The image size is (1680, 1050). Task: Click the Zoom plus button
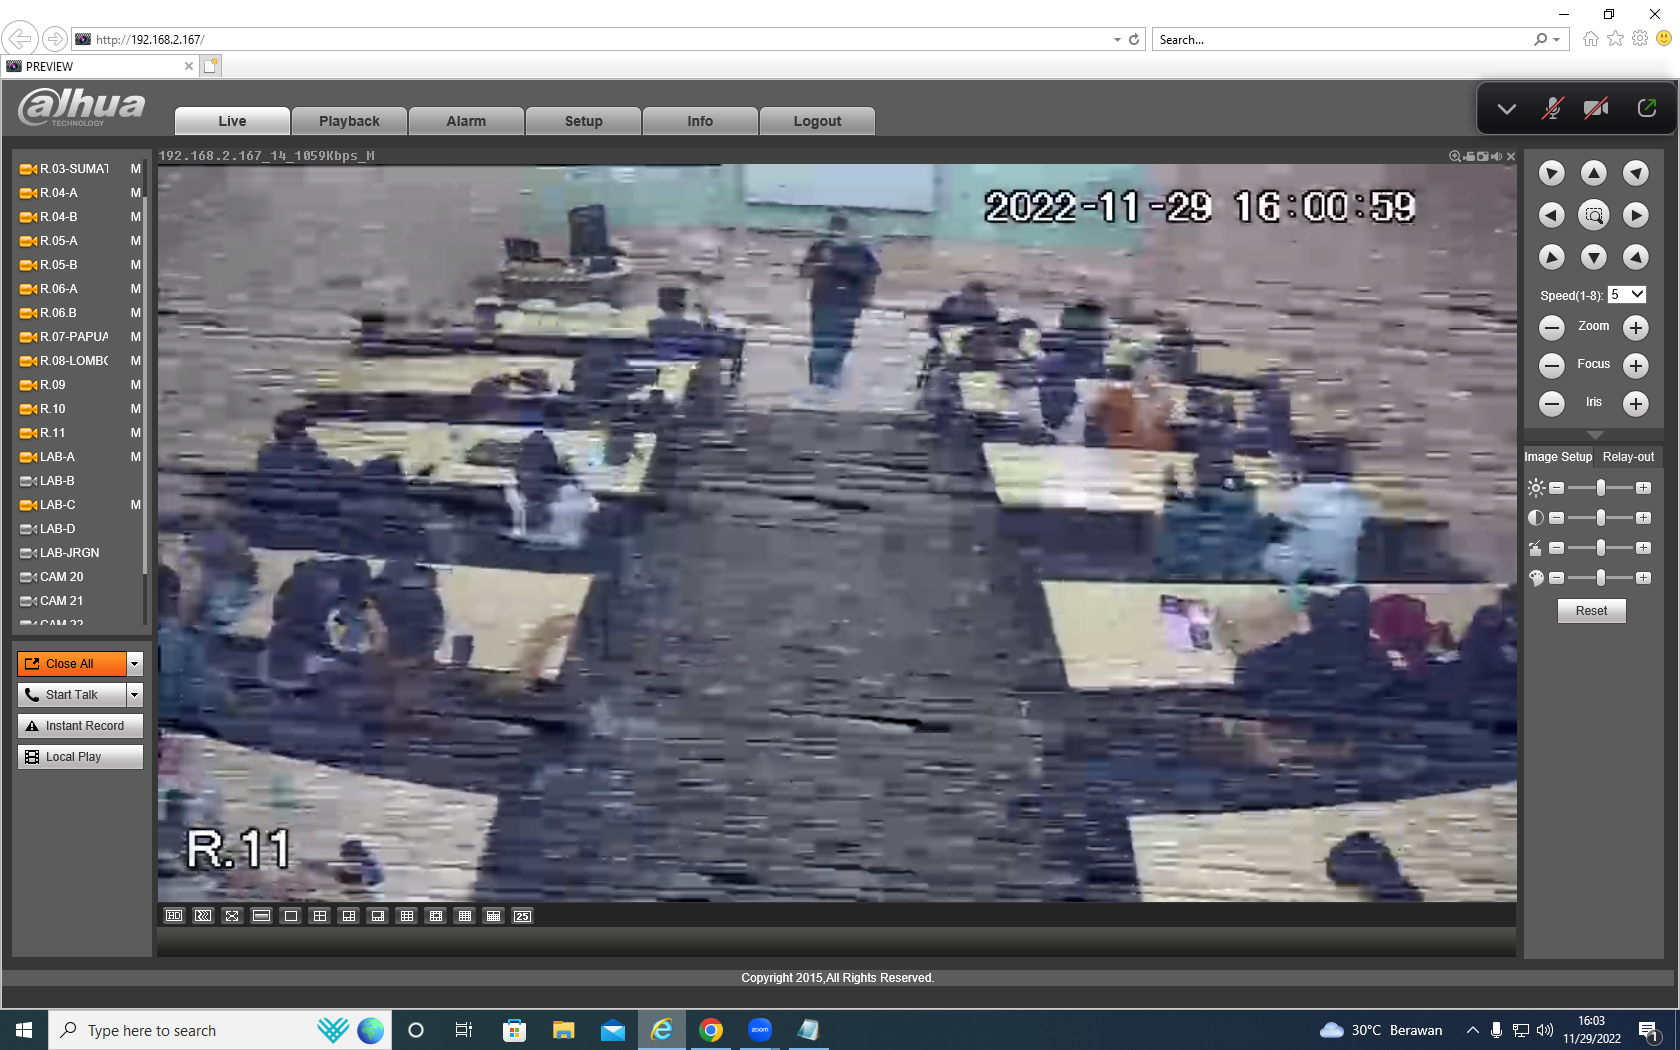[x=1635, y=327]
